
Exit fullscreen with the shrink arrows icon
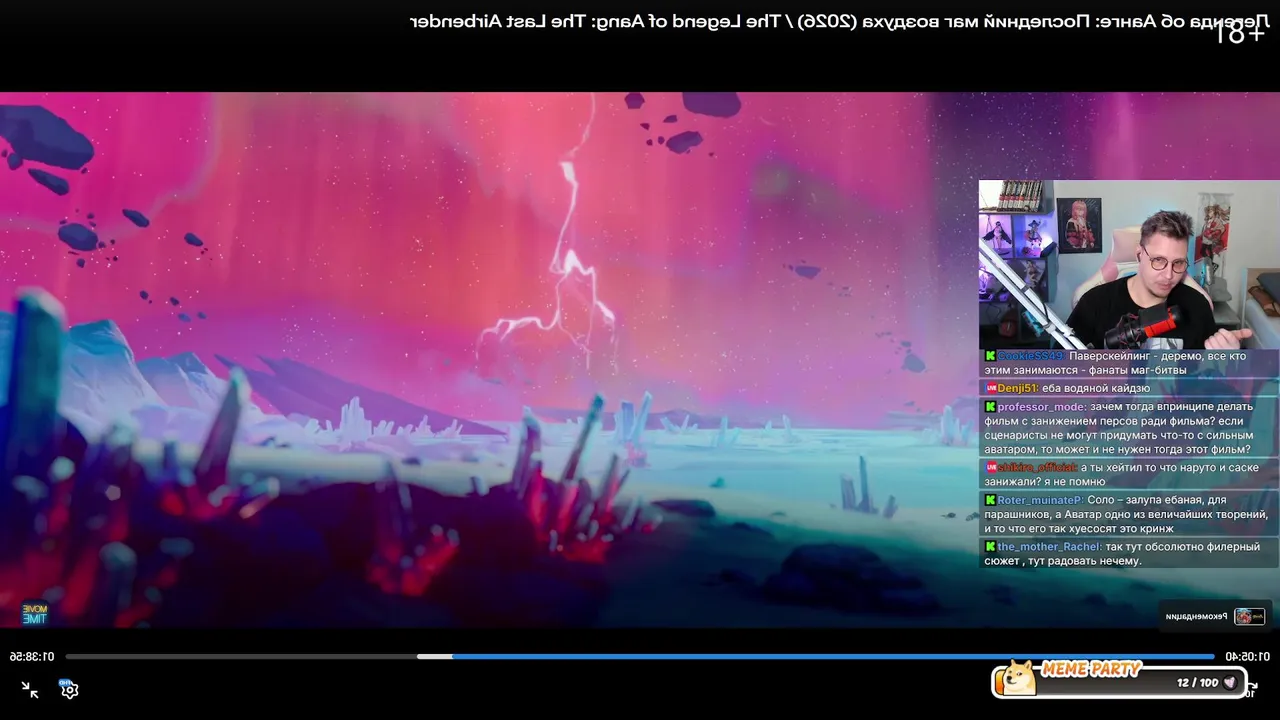(x=30, y=690)
